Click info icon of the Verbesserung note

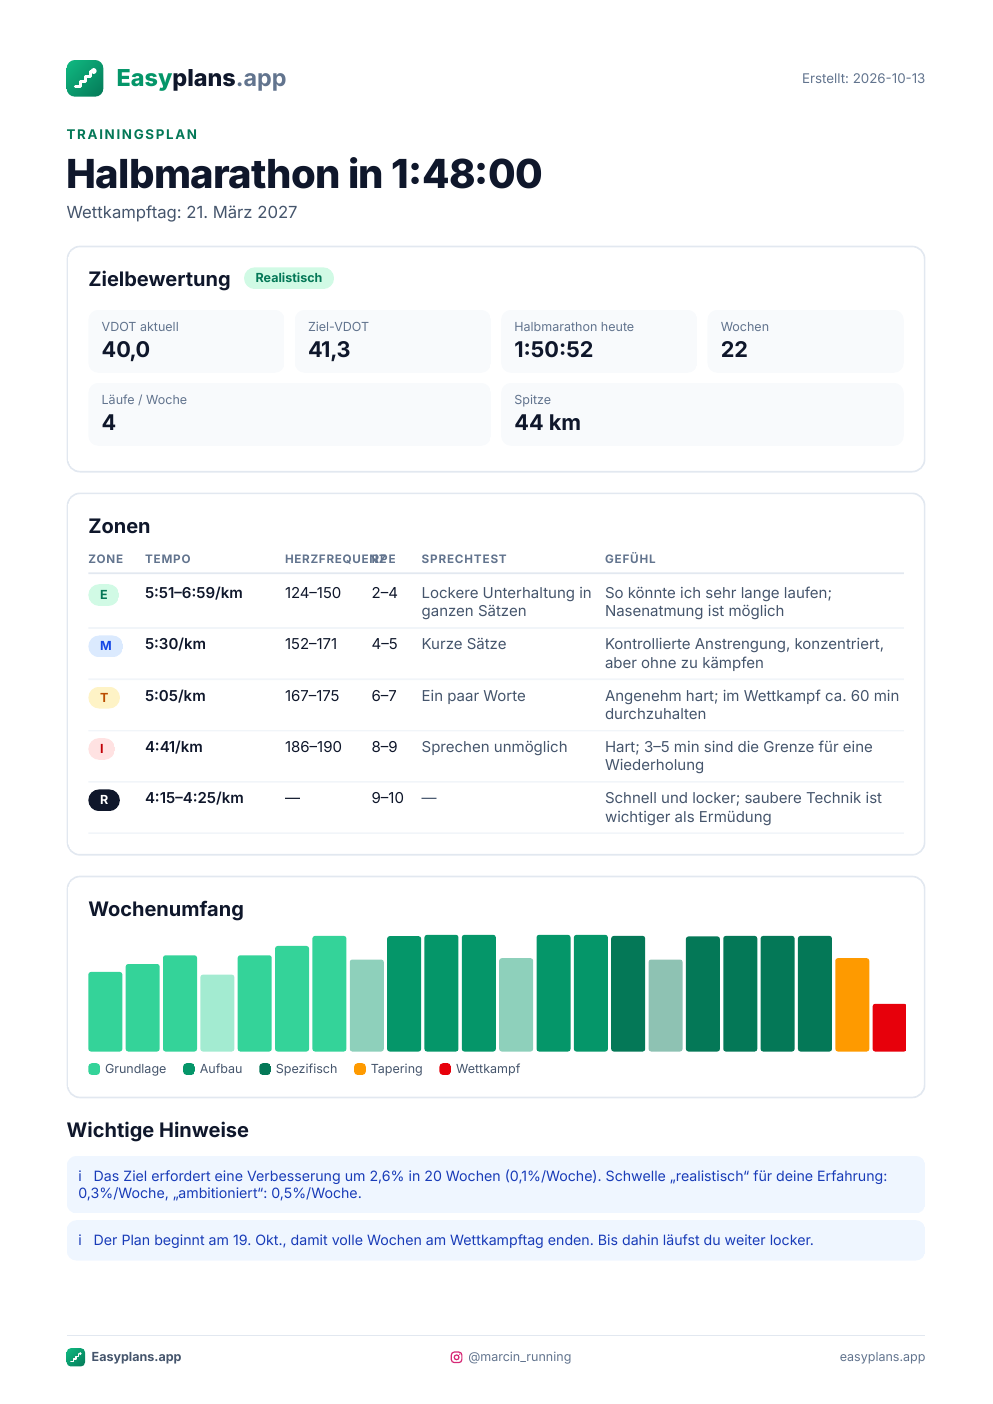pos(80,1176)
